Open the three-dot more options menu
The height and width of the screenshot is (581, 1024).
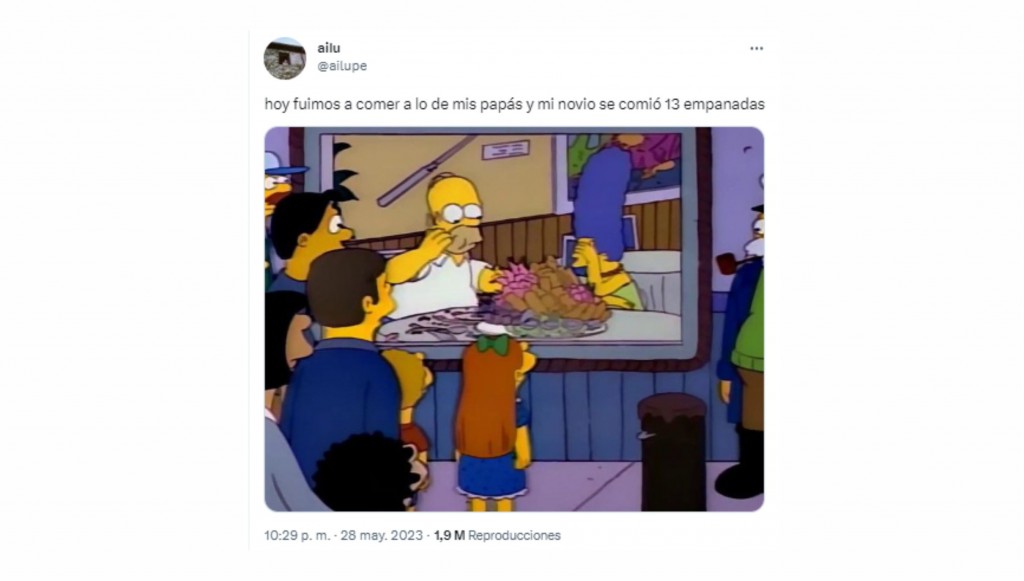[x=756, y=48]
